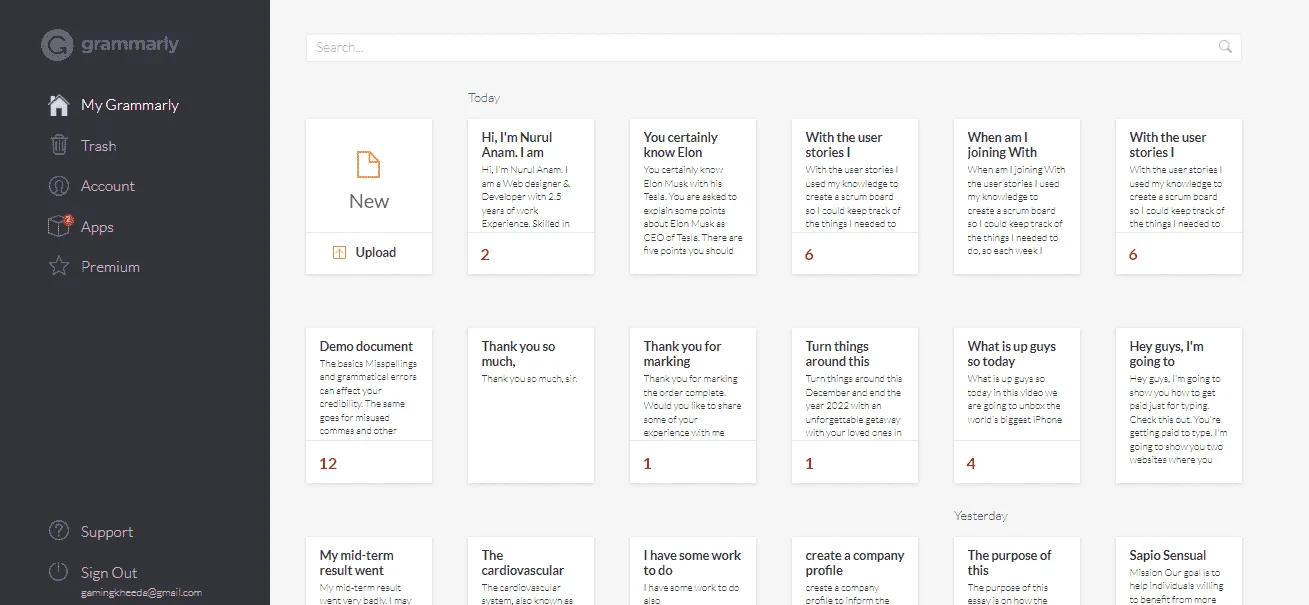This screenshot has height=605, width=1309.
Task: Click the search magnifier icon
Action: coord(1225,47)
